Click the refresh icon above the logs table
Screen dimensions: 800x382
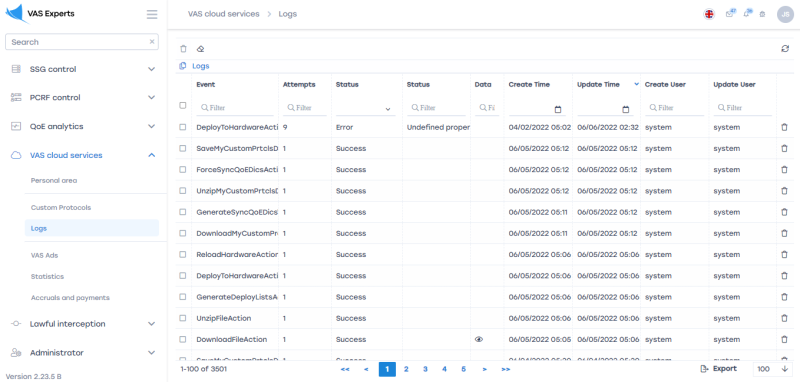click(785, 49)
